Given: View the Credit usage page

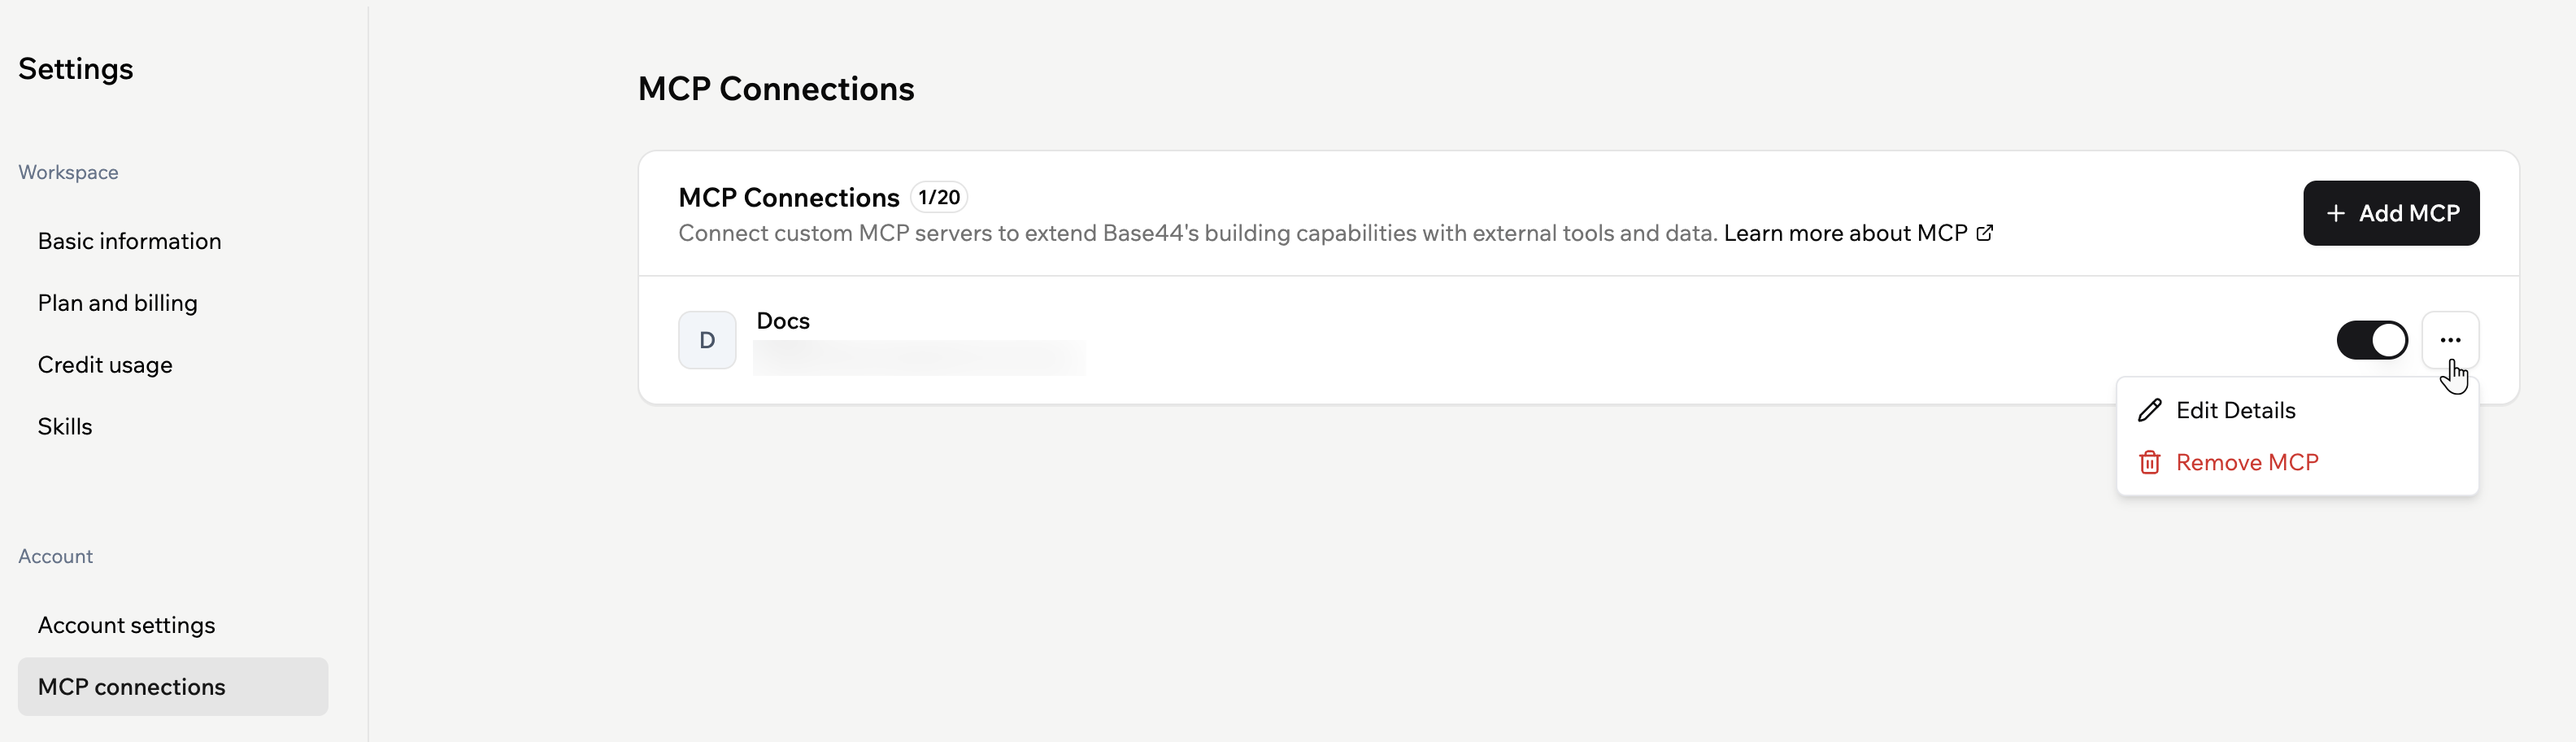Looking at the screenshot, I should click(x=105, y=364).
